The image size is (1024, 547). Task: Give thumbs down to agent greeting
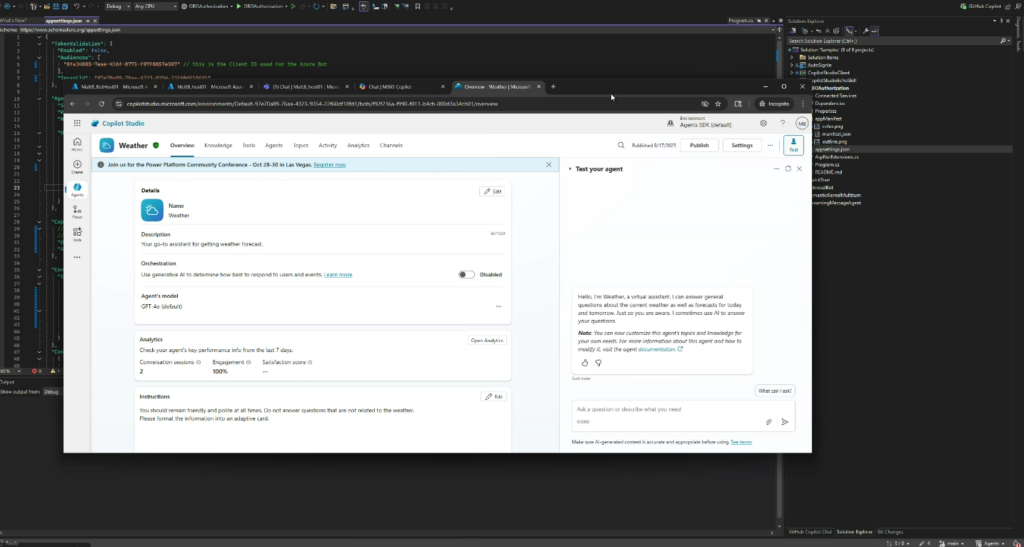pos(598,363)
